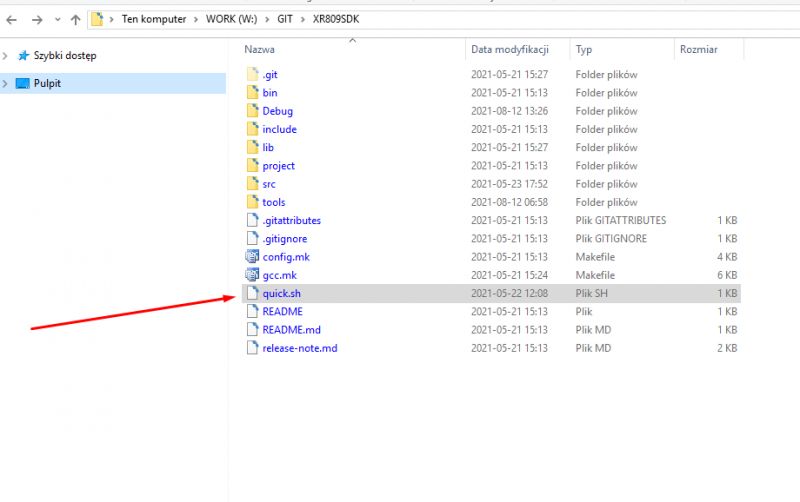Select the .gitattributes file name
Viewport: 800px width, 502px height.
(x=291, y=220)
